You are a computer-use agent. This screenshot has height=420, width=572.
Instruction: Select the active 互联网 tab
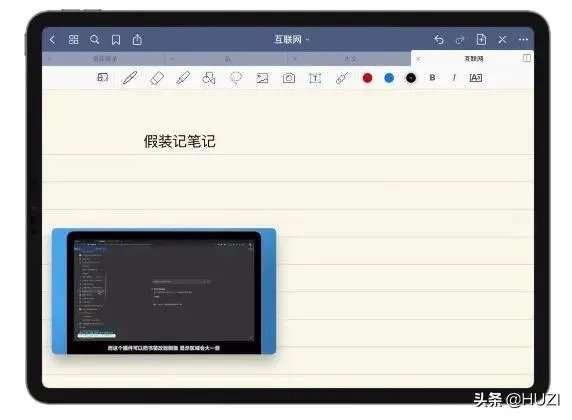coord(474,59)
